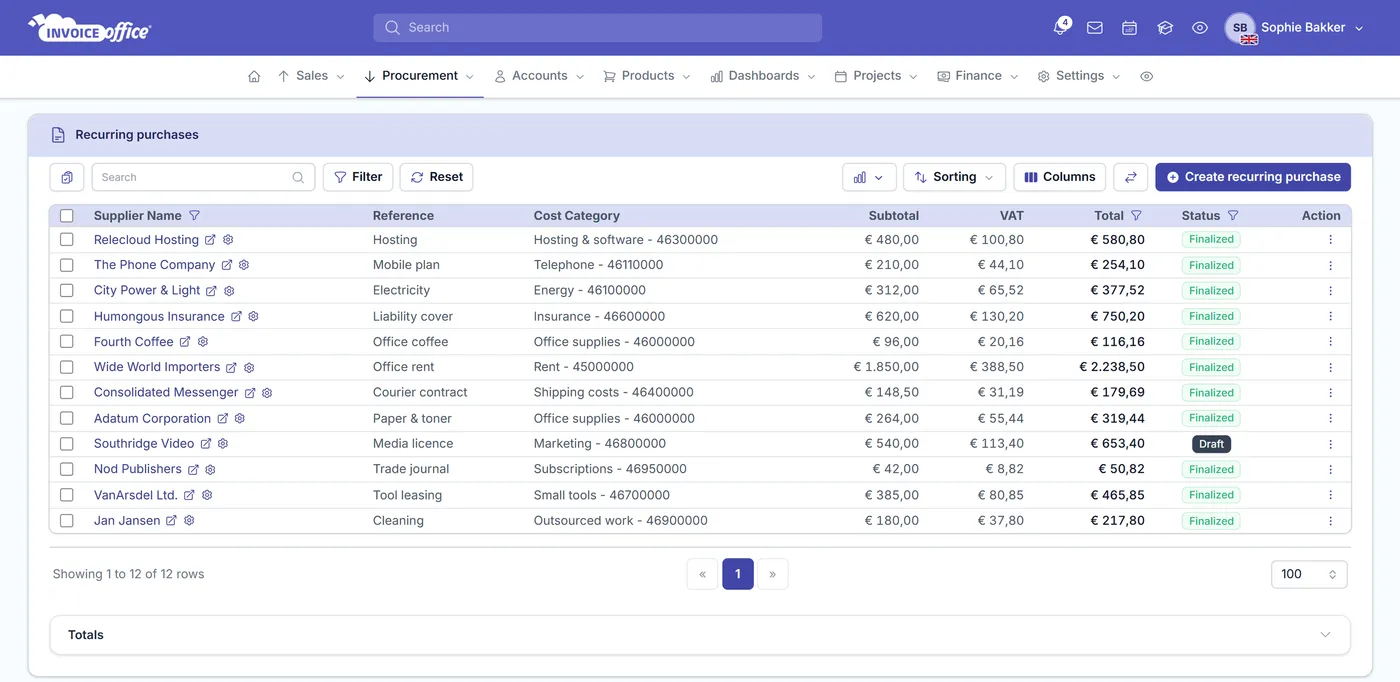Open external link icon for Humongous Insurance

pos(236,316)
